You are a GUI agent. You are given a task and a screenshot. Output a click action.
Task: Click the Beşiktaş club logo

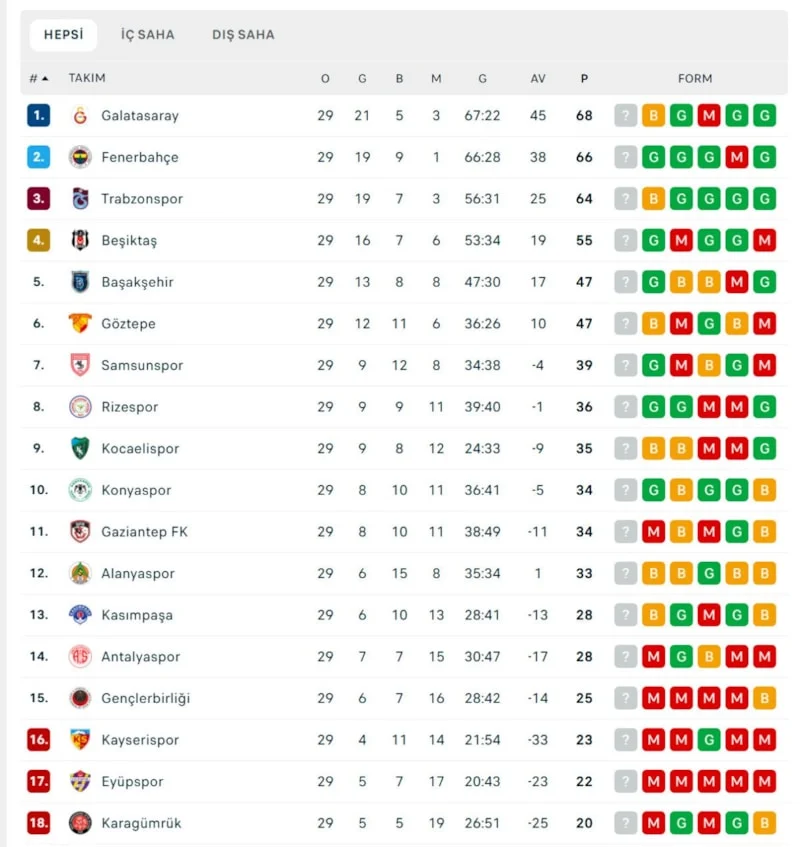point(80,240)
